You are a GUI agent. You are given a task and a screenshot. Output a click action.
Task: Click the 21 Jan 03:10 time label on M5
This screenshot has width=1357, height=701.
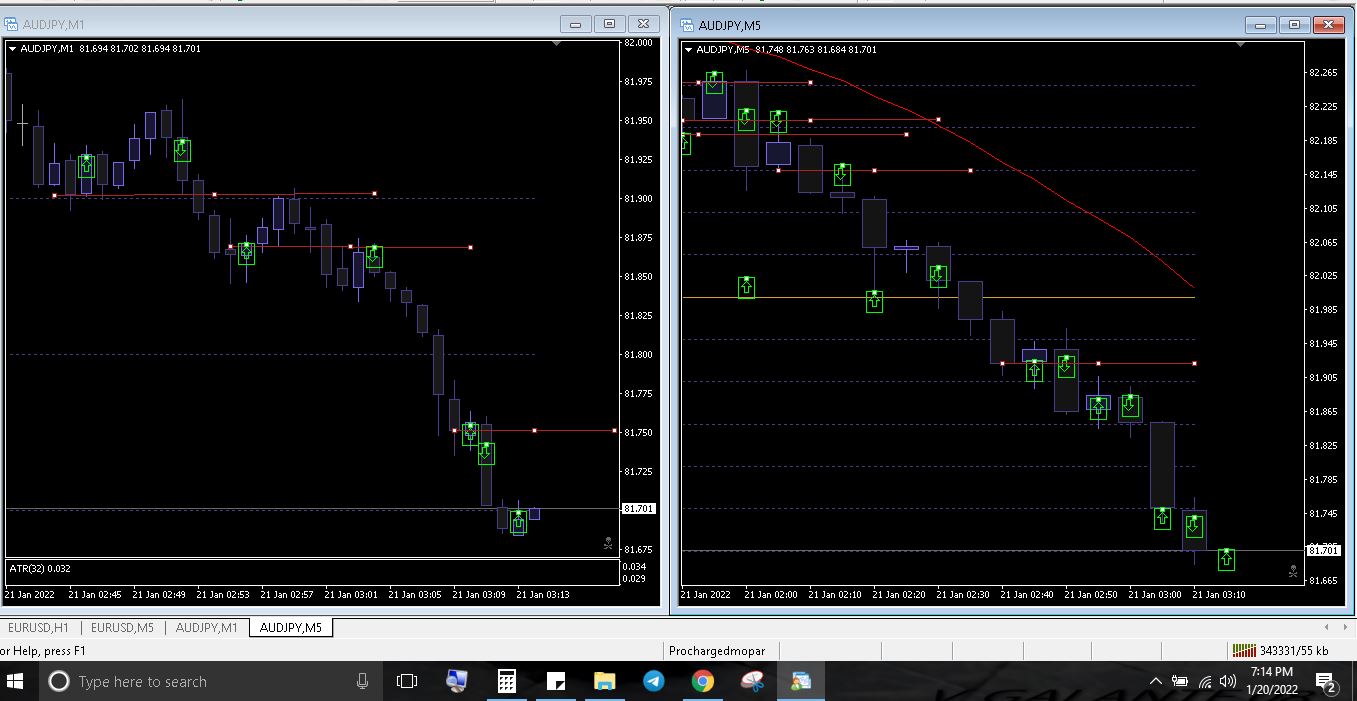(x=1218, y=594)
